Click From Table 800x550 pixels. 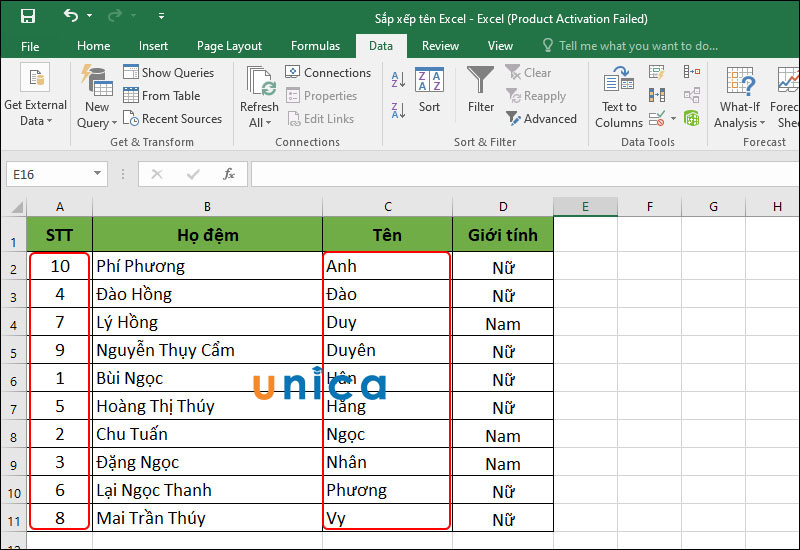tap(162, 95)
